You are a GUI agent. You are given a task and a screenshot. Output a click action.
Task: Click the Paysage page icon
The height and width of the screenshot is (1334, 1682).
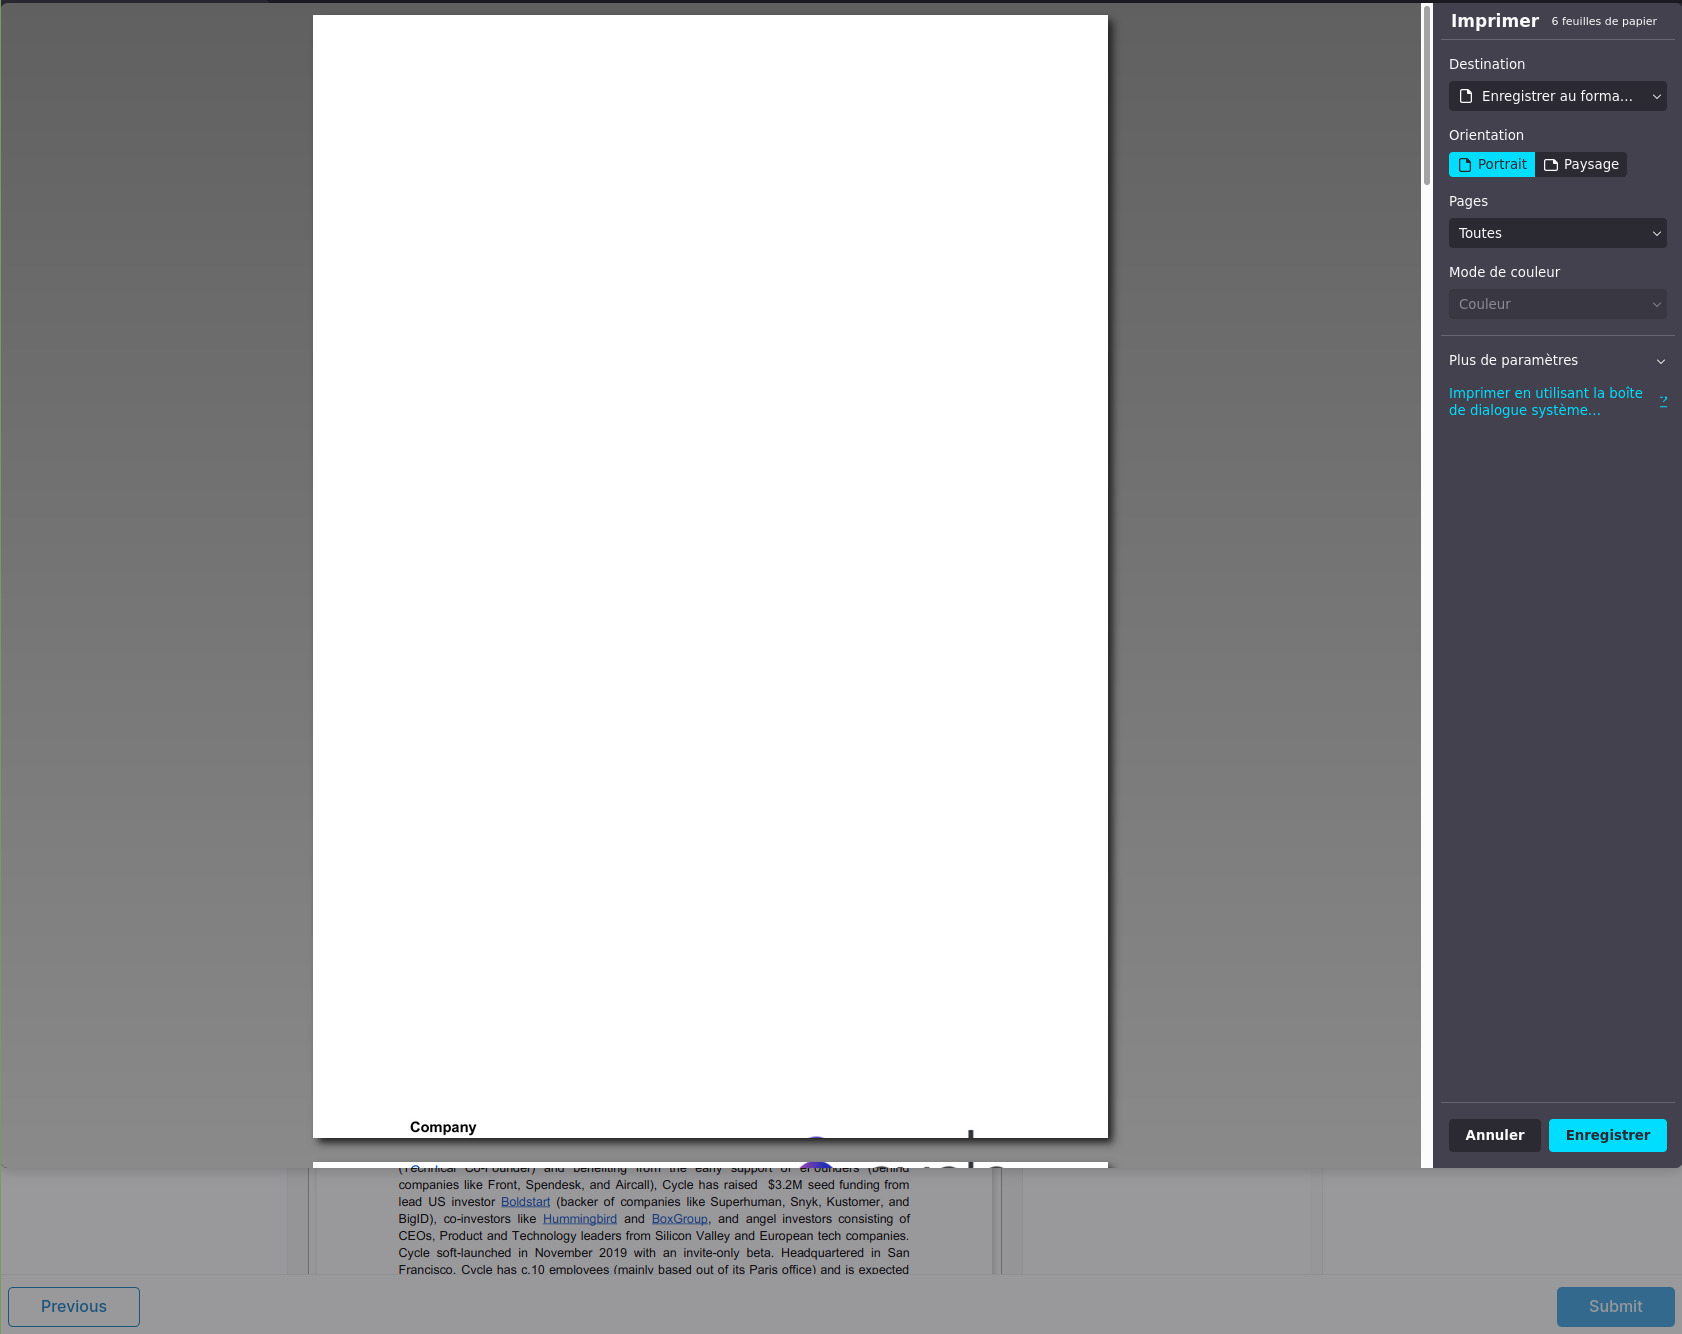click(1551, 164)
